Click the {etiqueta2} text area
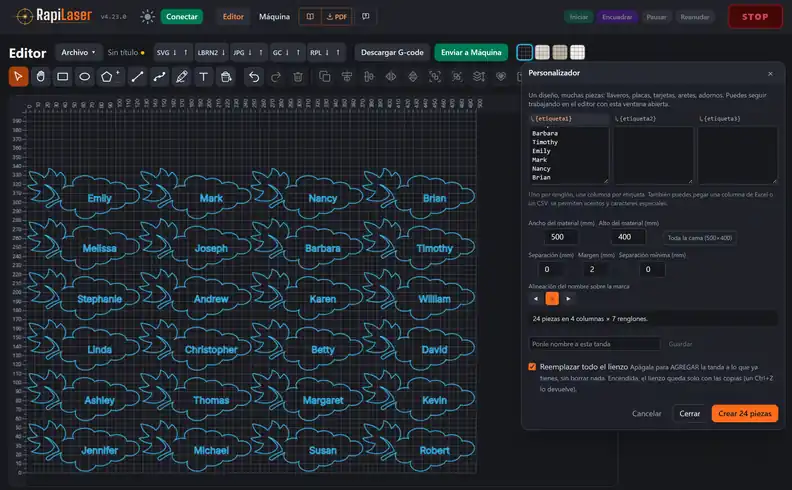Viewport: 792px width, 490px height. 654,155
